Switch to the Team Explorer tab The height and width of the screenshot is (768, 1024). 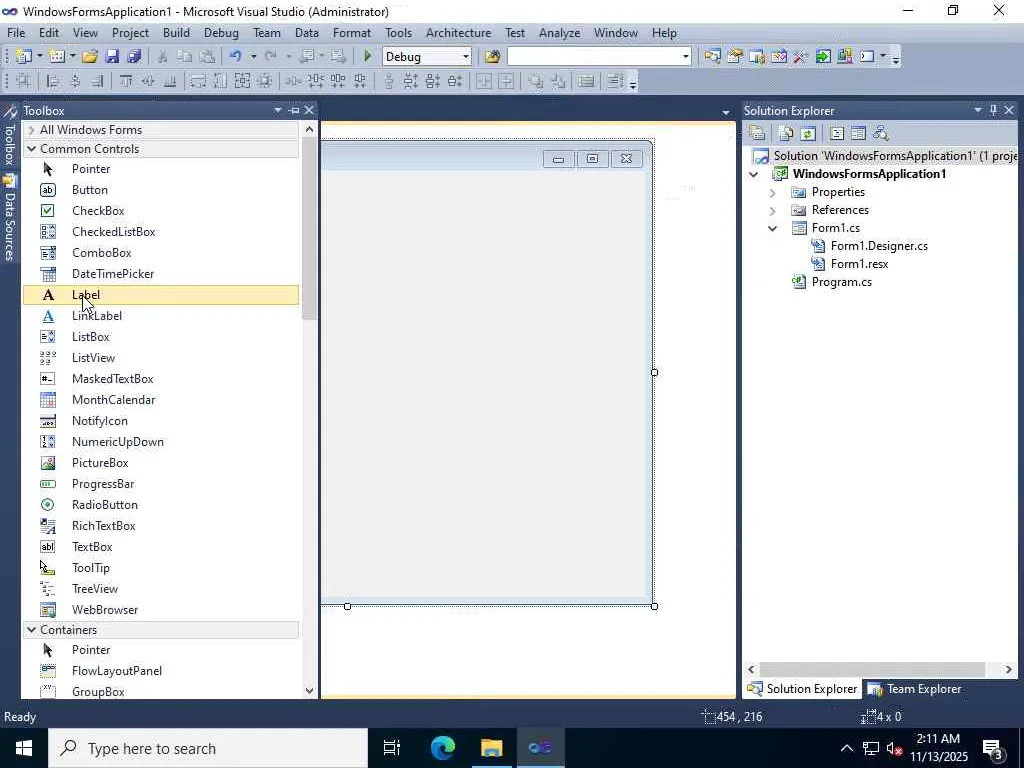click(x=915, y=689)
